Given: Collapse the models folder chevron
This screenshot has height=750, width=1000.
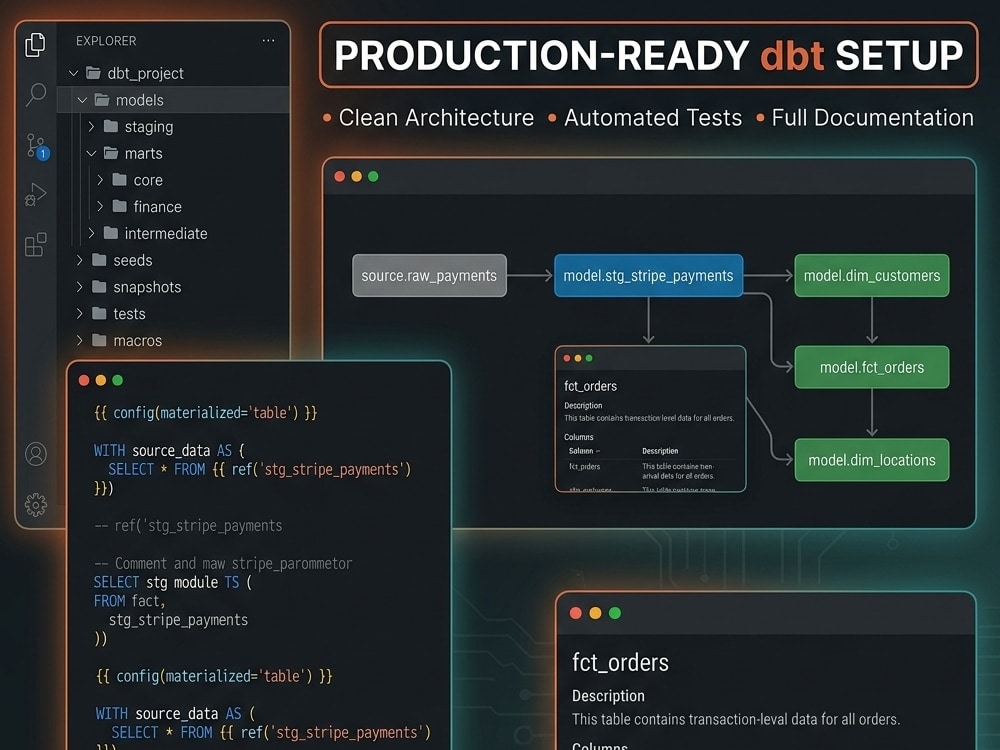Looking at the screenshot, I should (x=82, y=100).
